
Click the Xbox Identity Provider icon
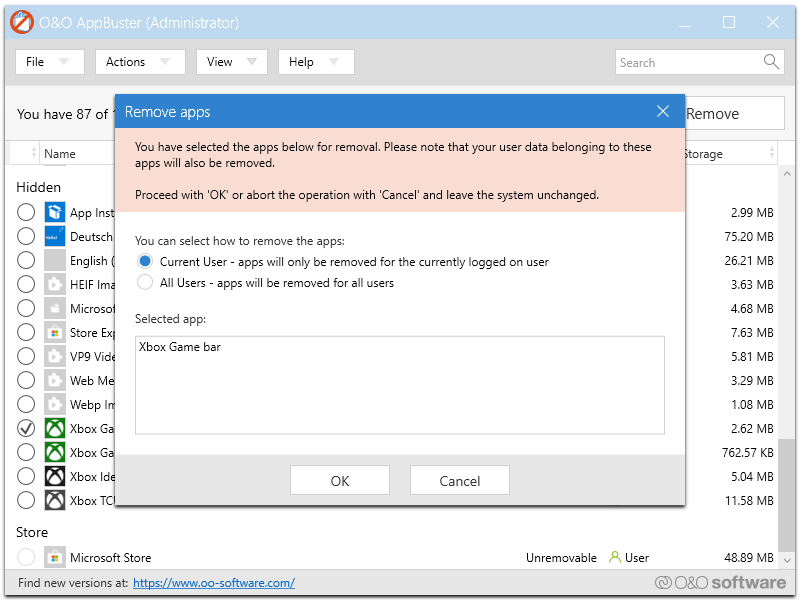pos(55,476)
